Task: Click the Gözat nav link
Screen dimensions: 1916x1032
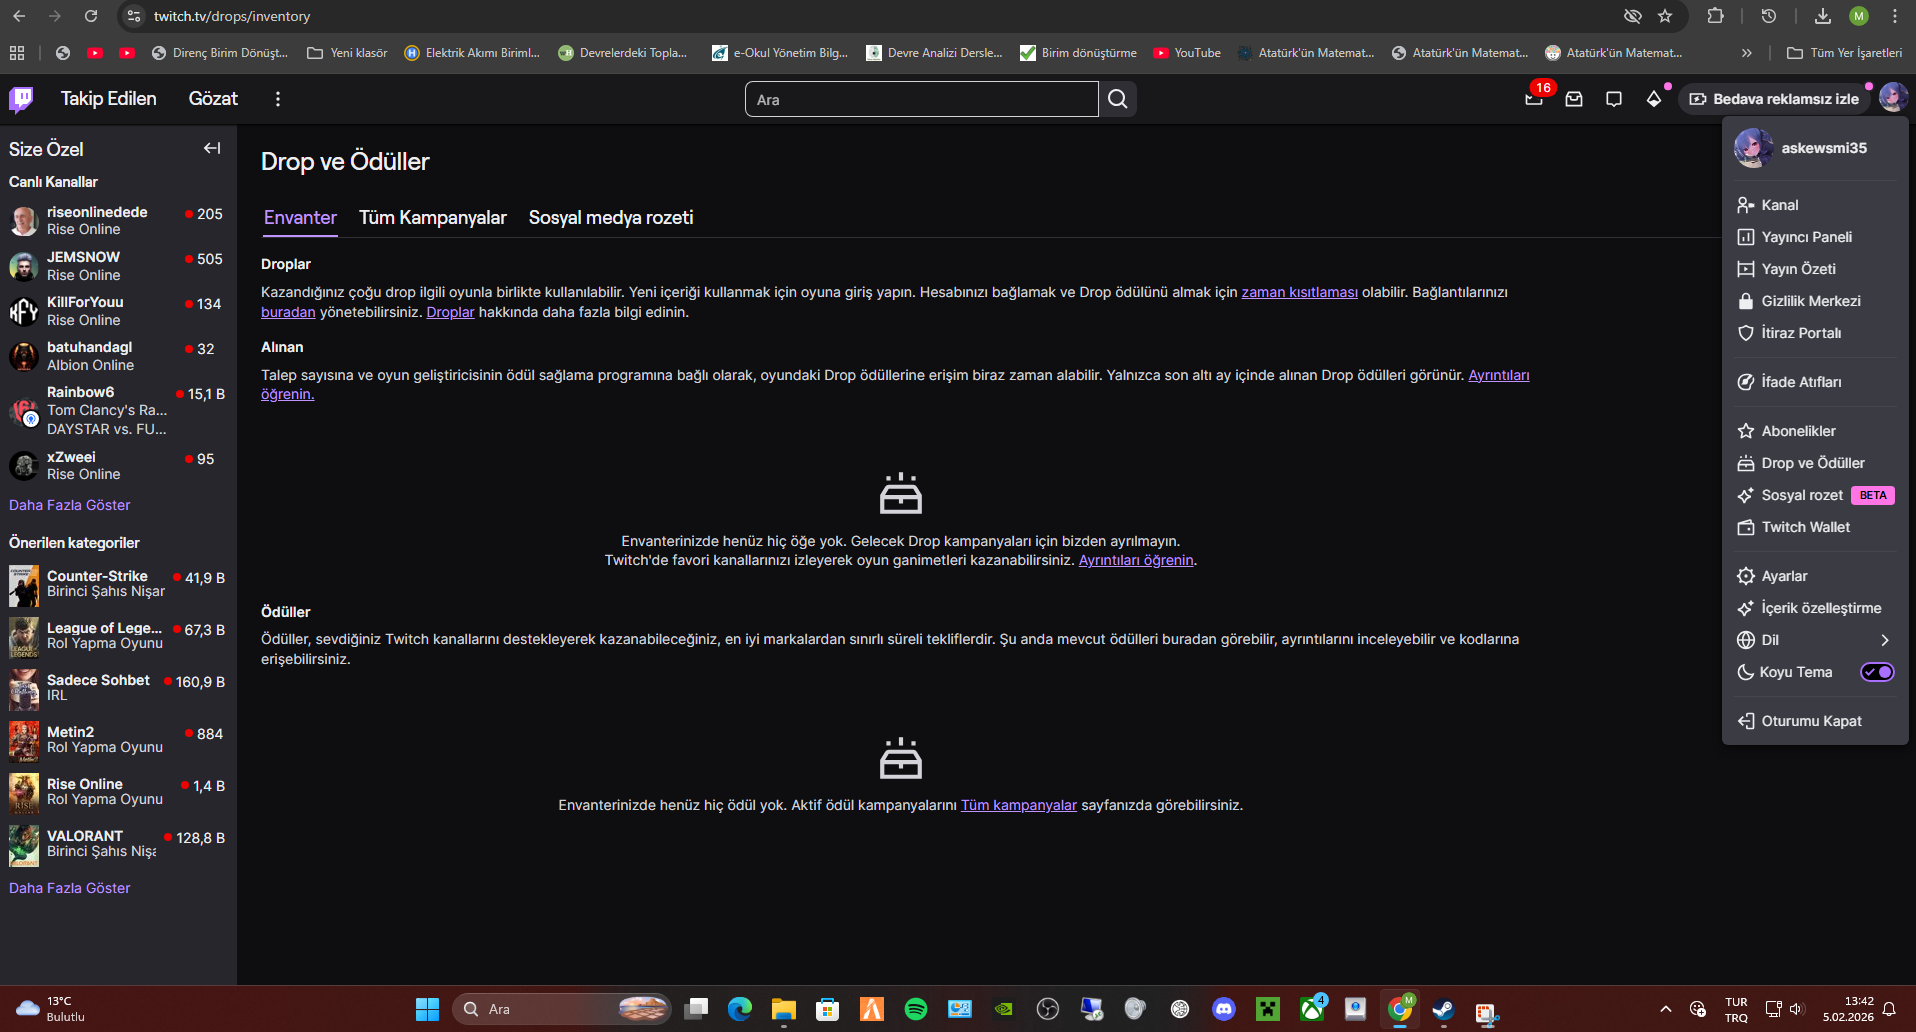Action: click(213, 99)
